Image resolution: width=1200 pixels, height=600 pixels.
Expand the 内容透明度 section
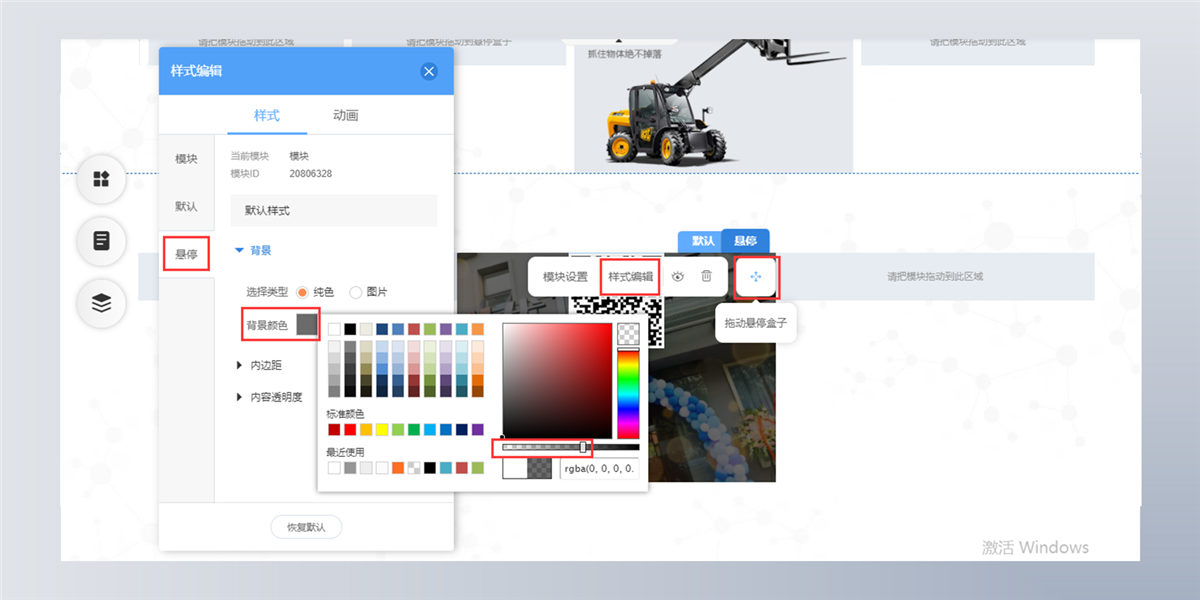click(x=269, y=397)
